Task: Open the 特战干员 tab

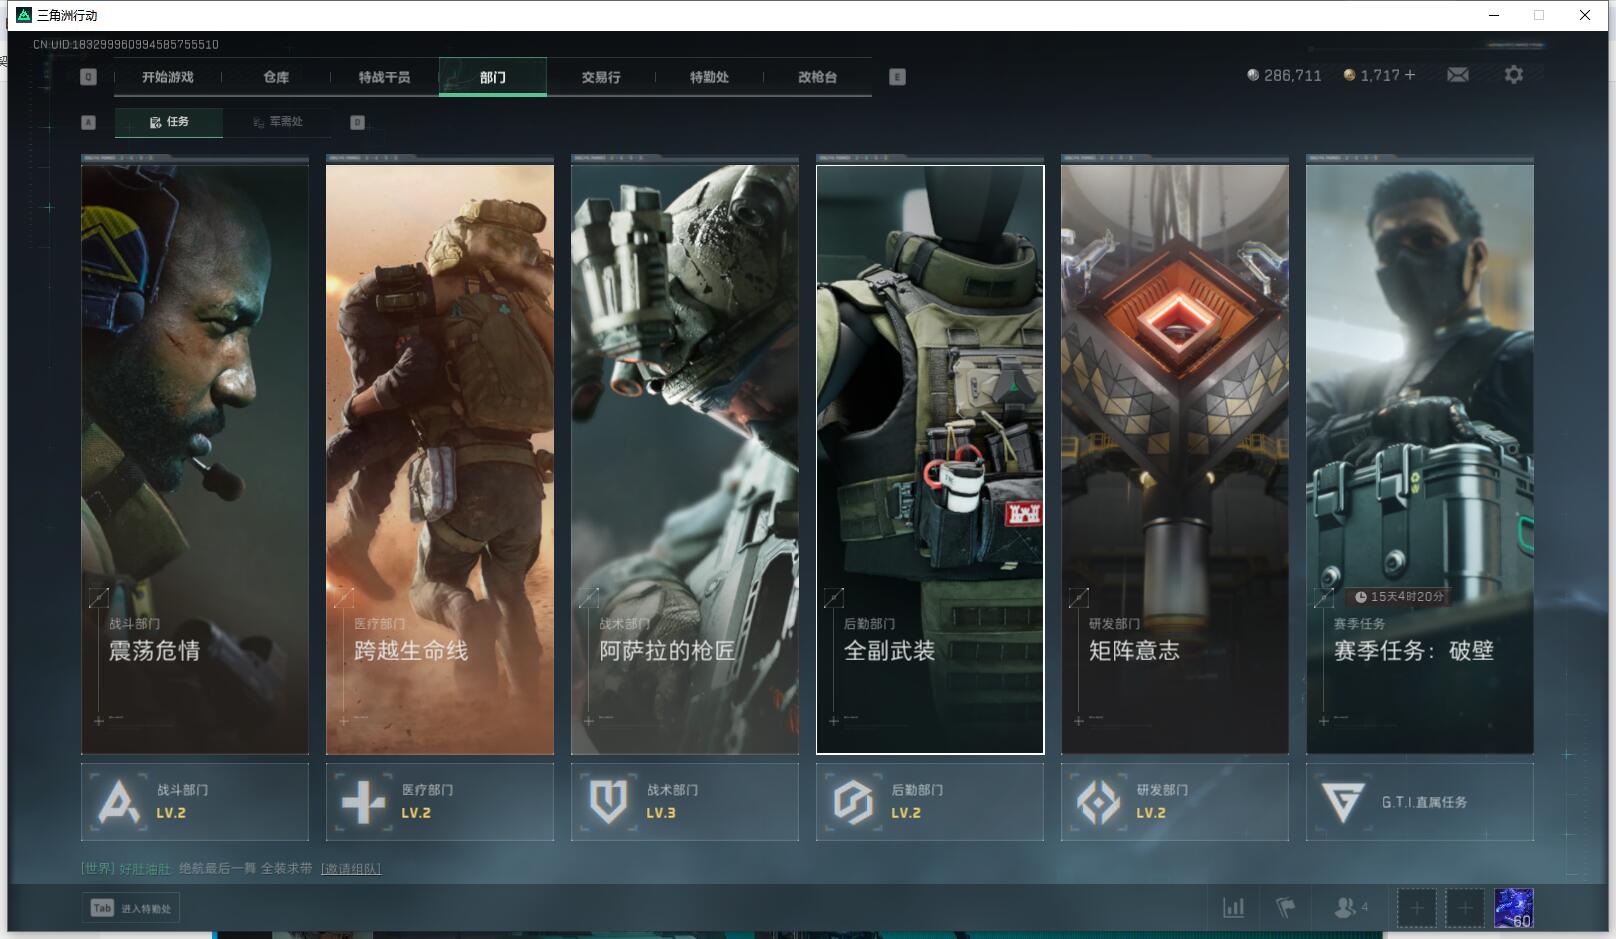Action: [384, 77]
